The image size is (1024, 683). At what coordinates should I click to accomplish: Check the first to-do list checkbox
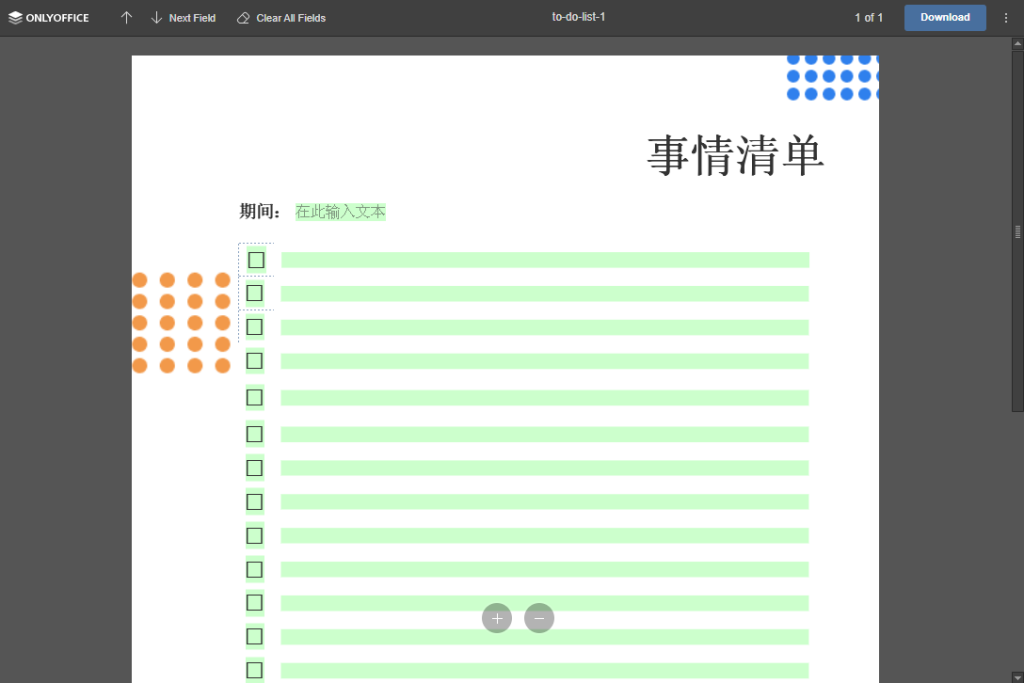pos(255,258)
